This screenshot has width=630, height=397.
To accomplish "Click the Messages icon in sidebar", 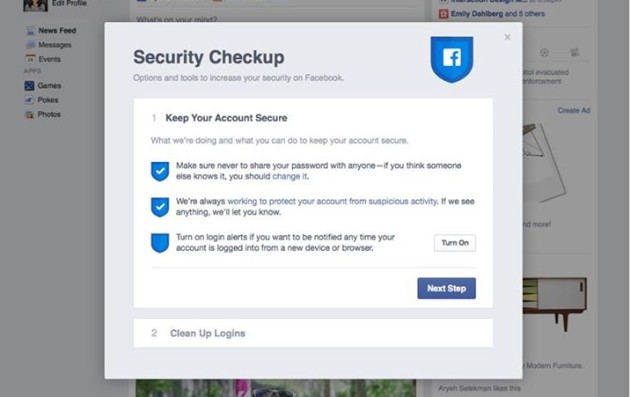I will 30,45.
